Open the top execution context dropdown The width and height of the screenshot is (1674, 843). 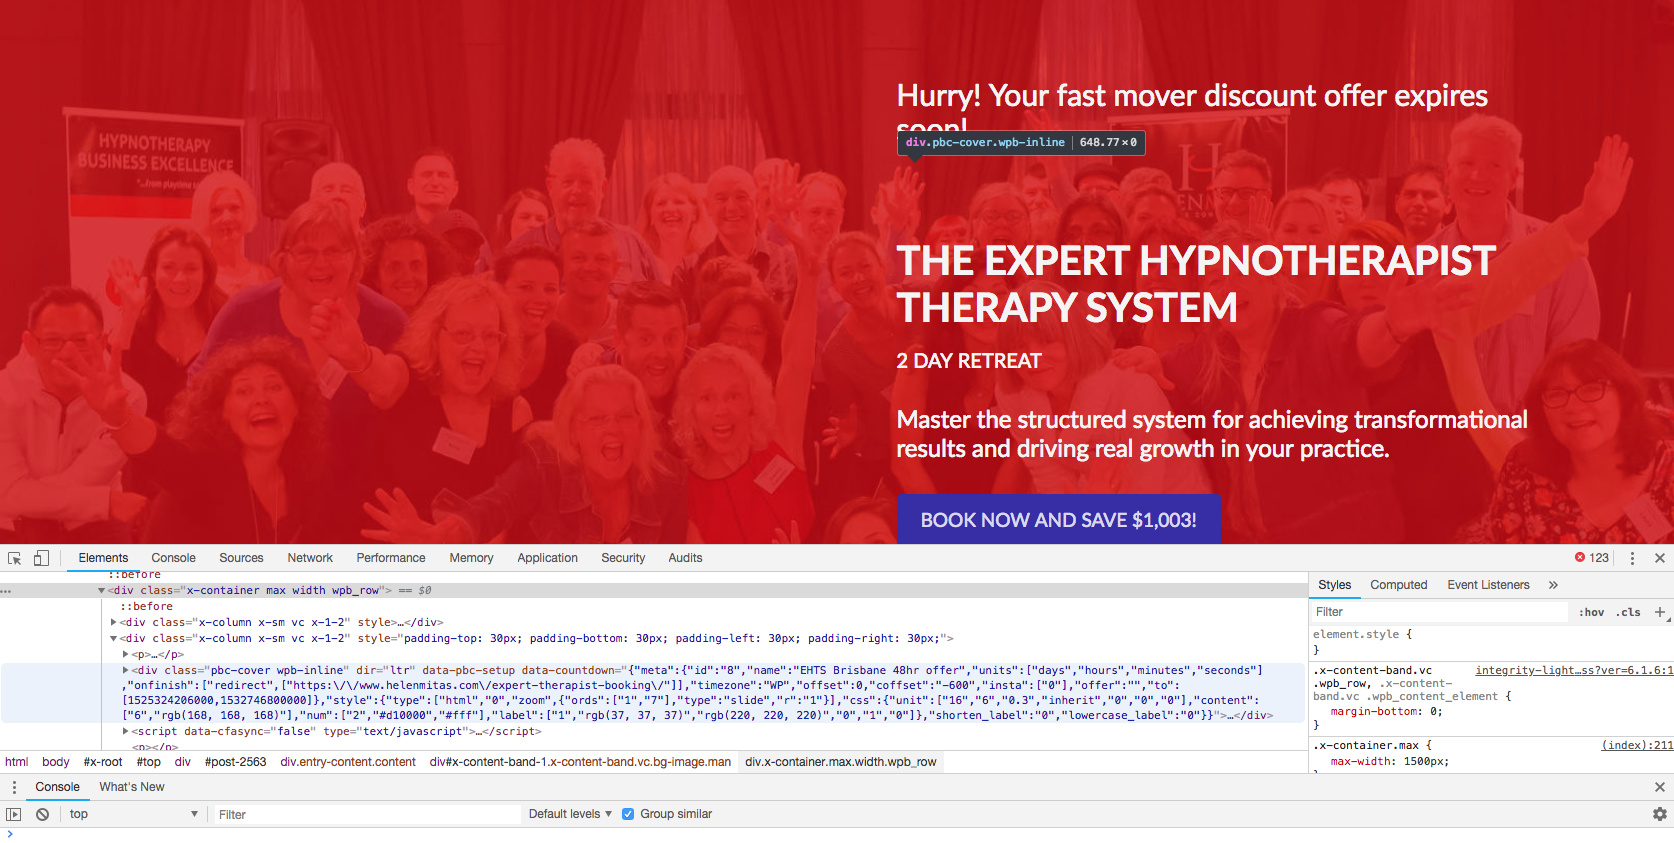tap(133, 814)
